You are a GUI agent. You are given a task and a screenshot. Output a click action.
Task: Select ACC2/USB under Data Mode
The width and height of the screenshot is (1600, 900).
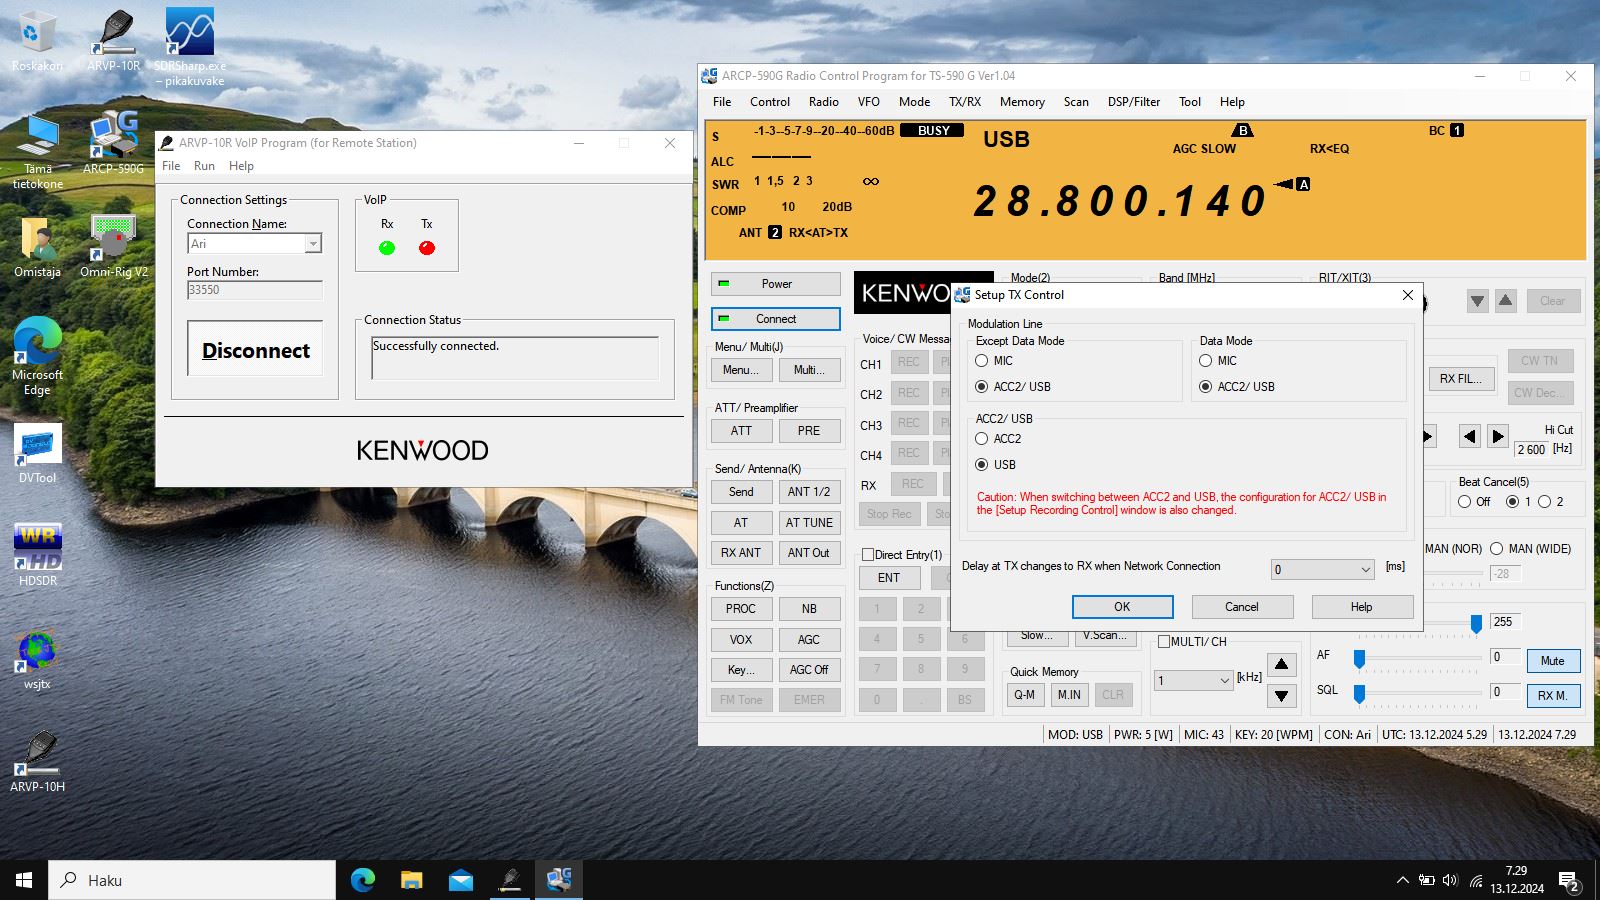(1237, 387)
